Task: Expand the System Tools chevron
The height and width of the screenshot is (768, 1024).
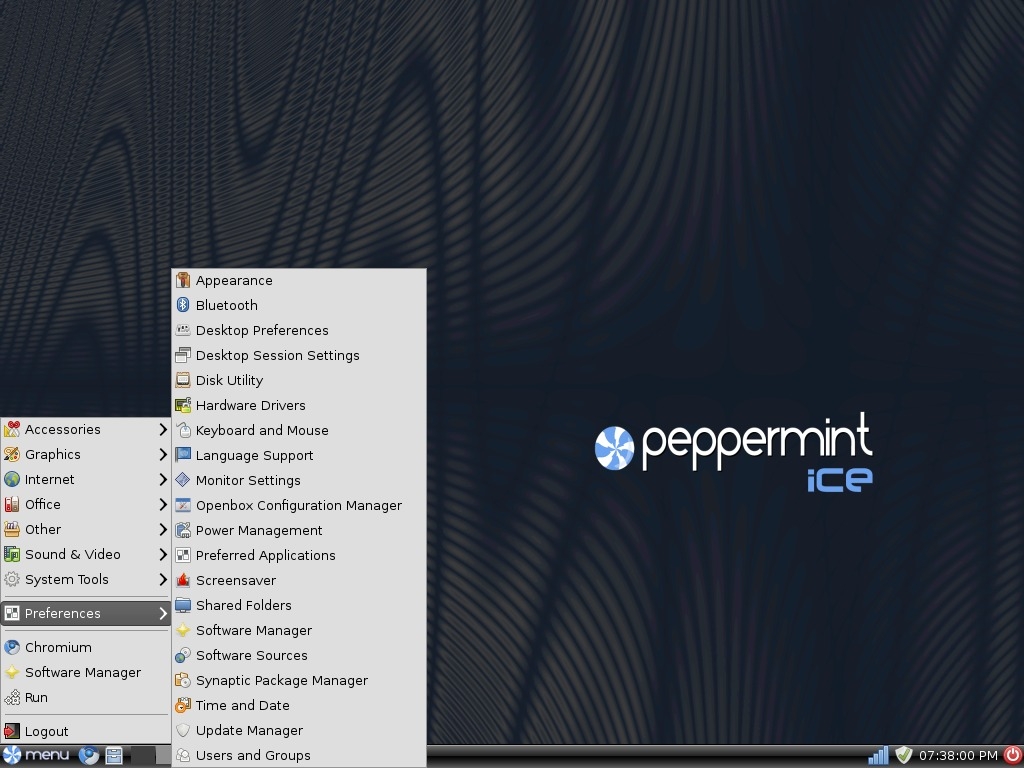Action: coord(163,579)
